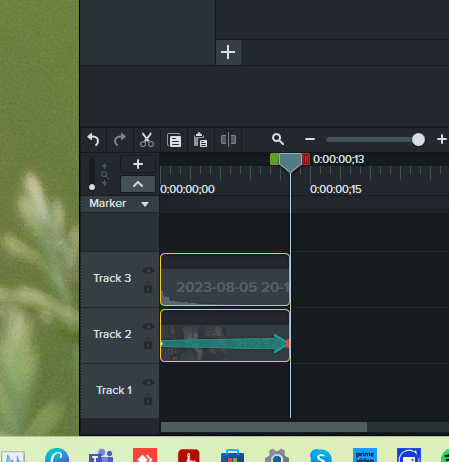Zoom out timeline with minus button
The height and width of the screenshot is (462, 449).
coord(310,139)
